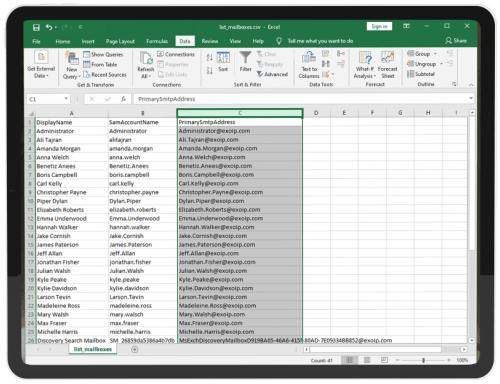
Task: Click the 100% zoom level
Action: [x=462, y=360]
